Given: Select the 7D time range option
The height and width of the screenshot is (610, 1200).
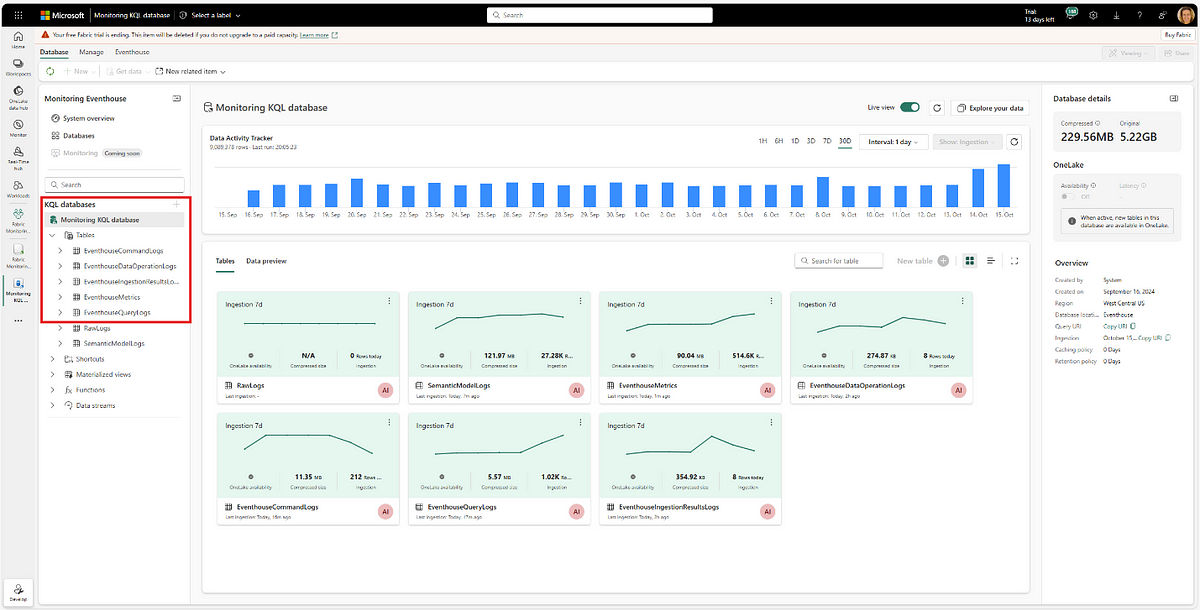Looking at the screenshot, I should 827,142.
